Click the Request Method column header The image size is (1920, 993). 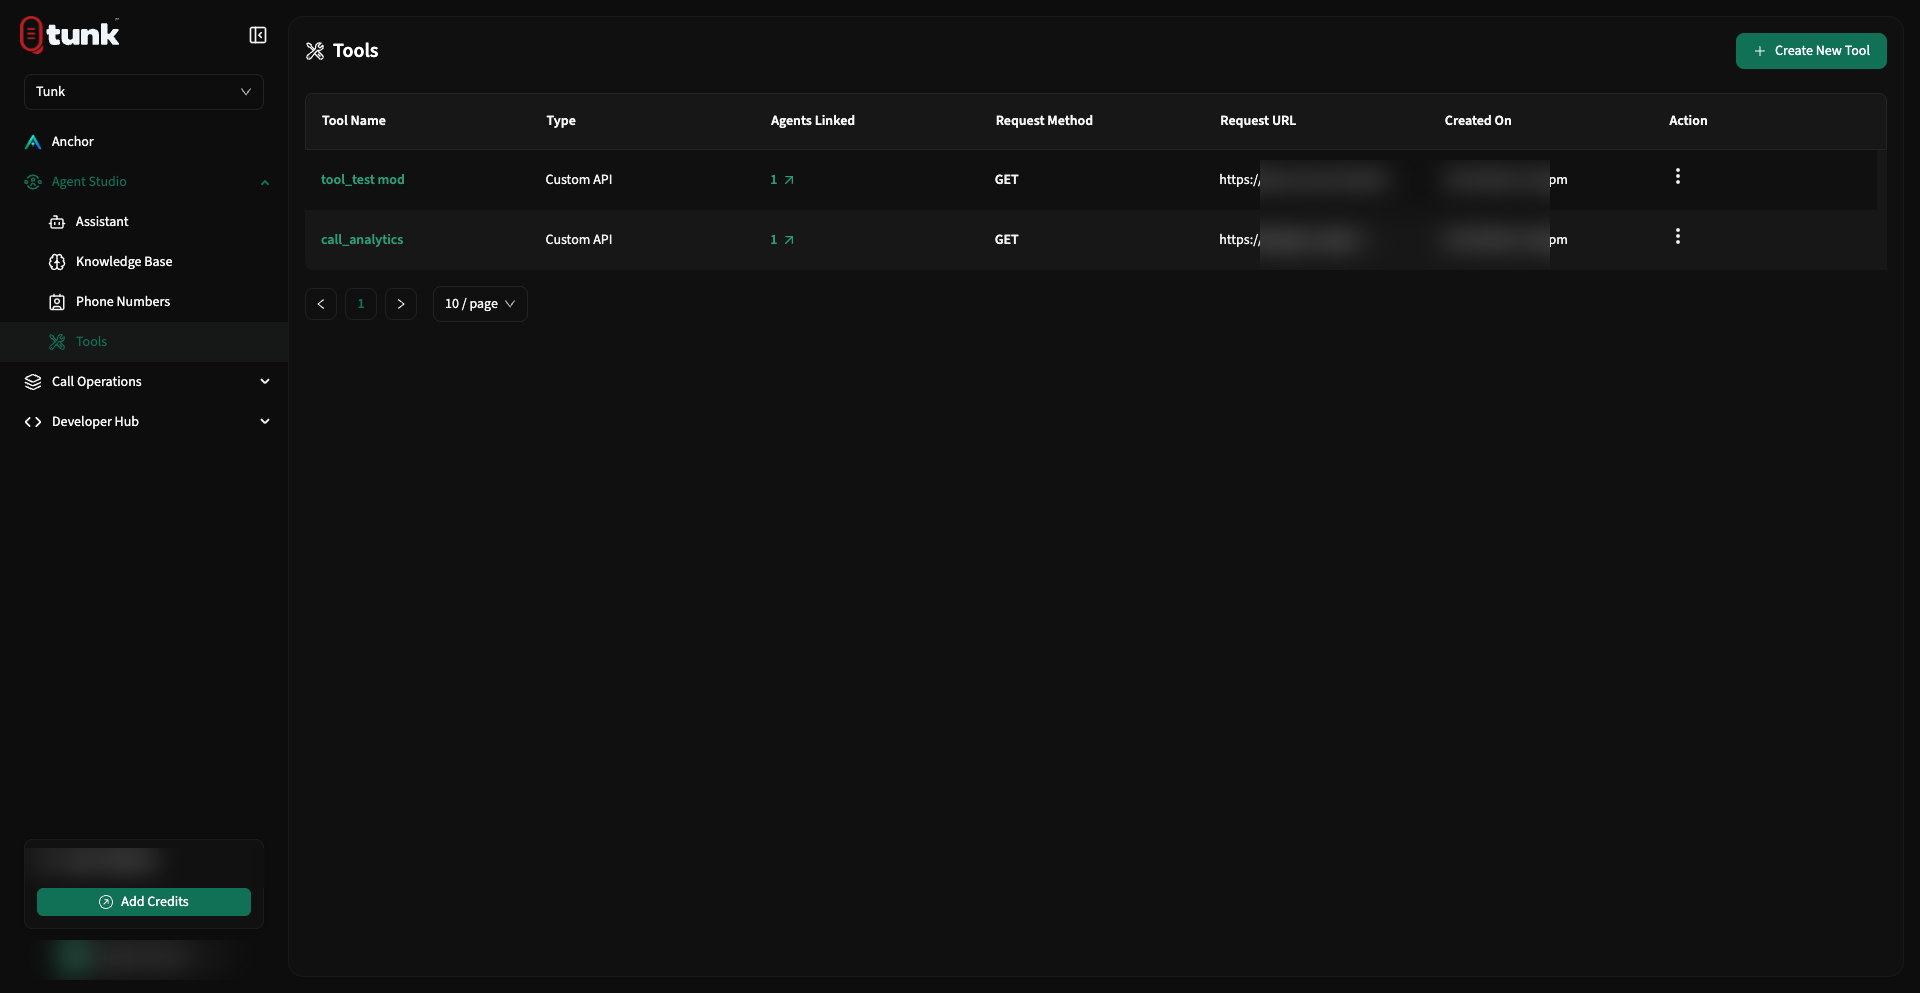pos(1044,121)
